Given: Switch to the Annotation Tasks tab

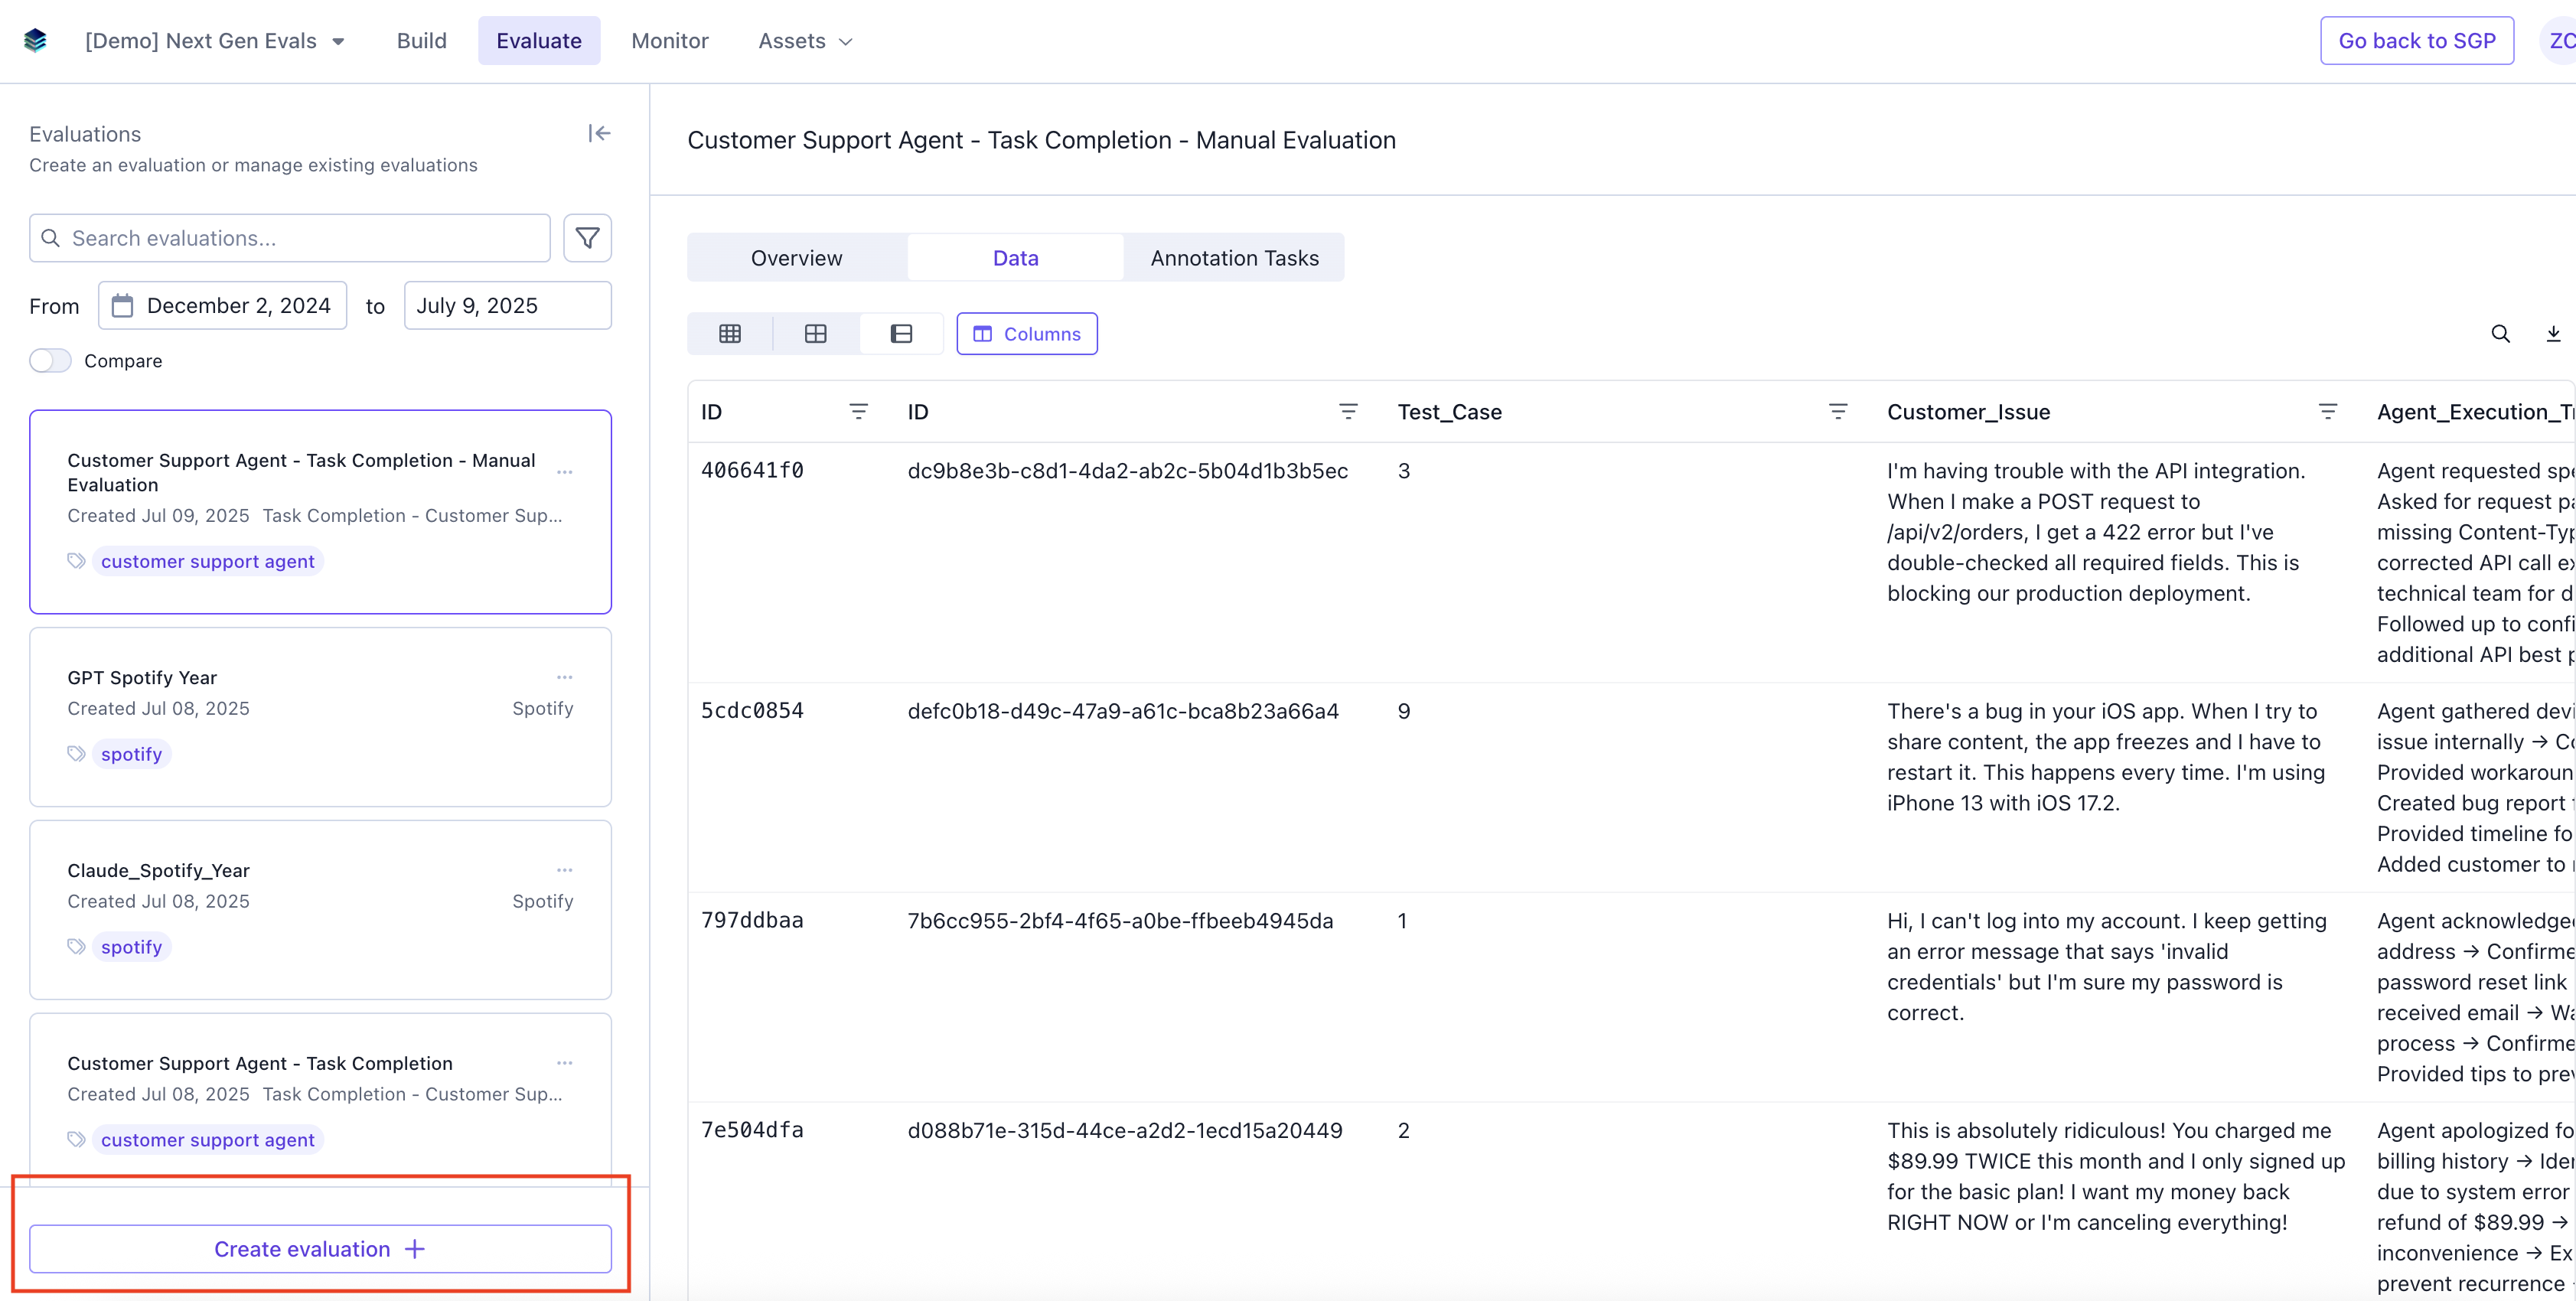Looking at the screenshot, I should [1235, 258].
